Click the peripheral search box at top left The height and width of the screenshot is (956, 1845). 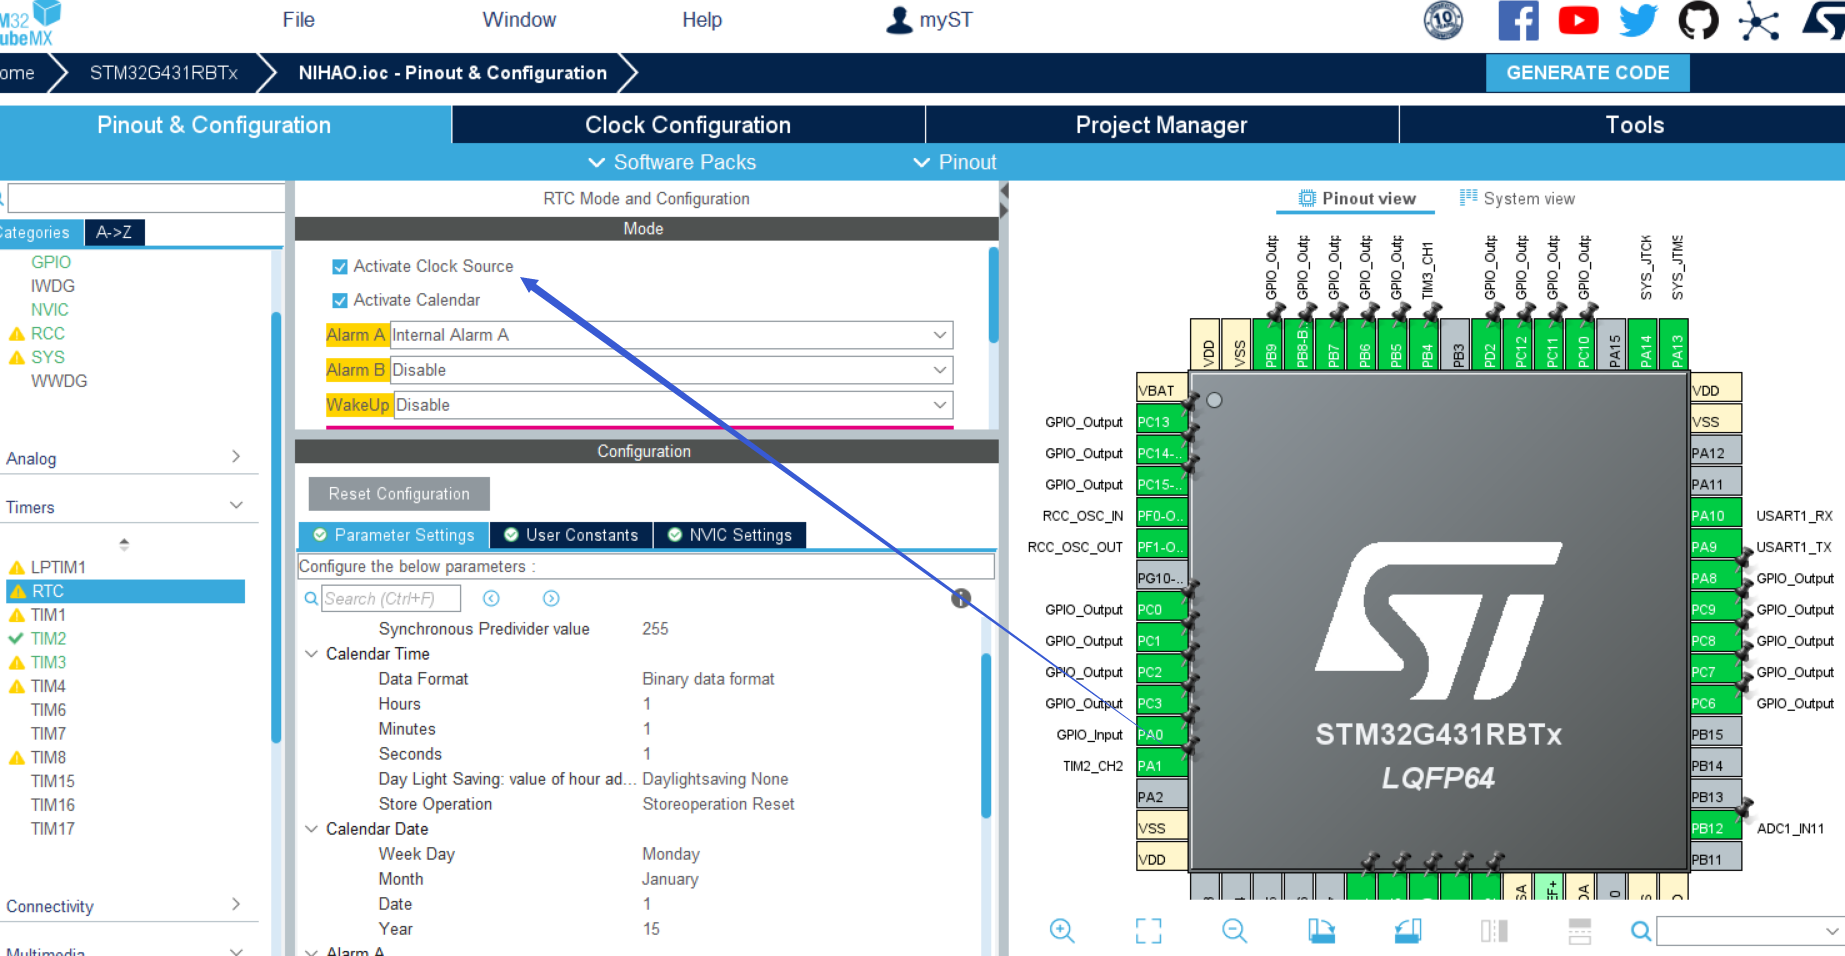[x=145, y=198]
